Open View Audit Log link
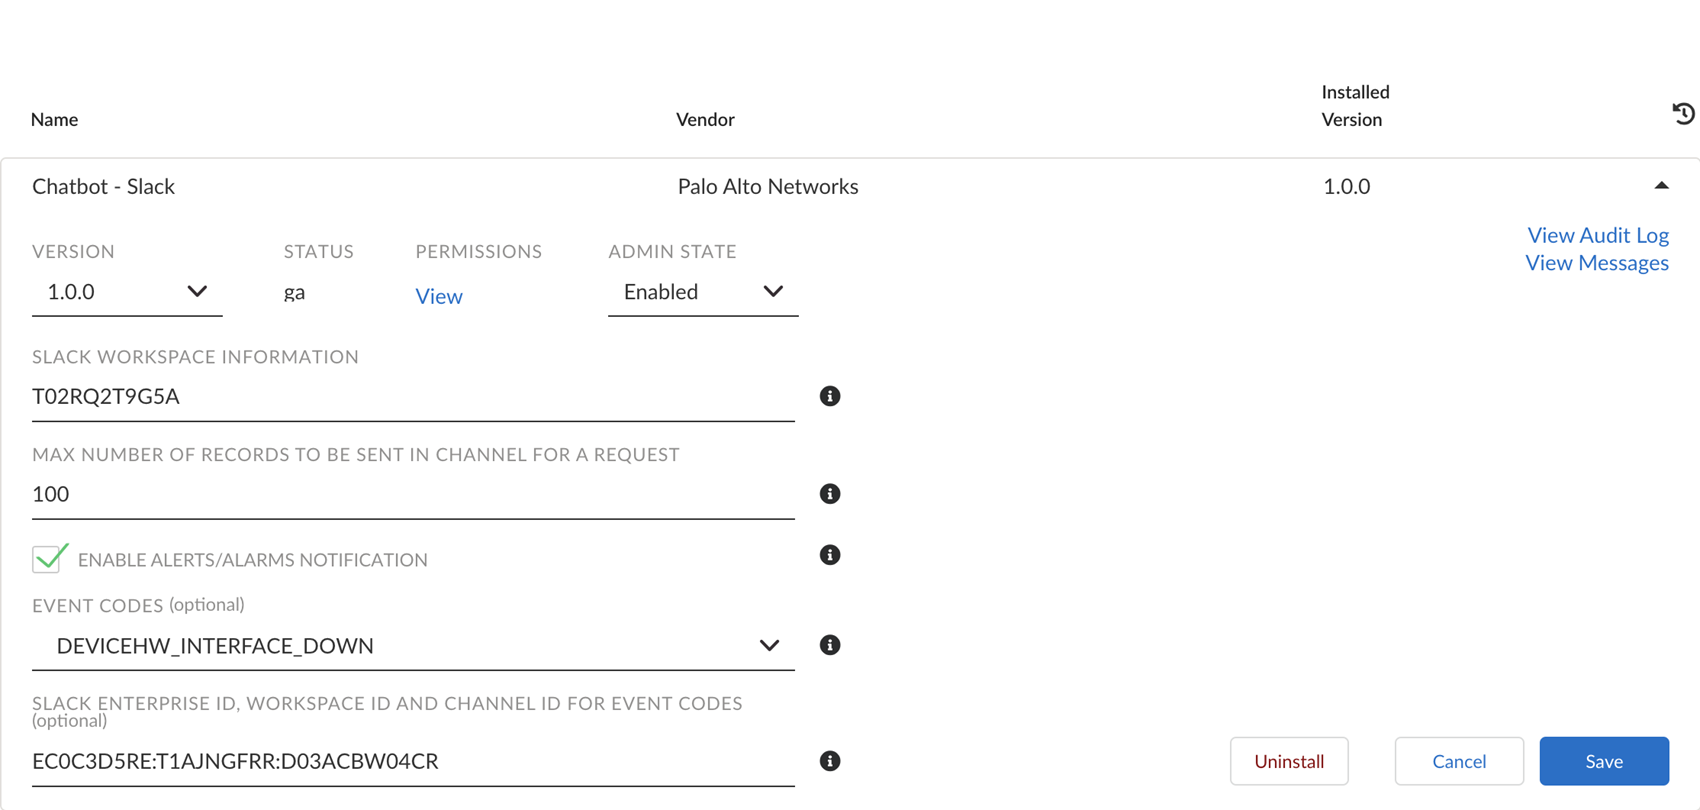The height and width of the screenshot is (810, 1700). coord(1597,235)
